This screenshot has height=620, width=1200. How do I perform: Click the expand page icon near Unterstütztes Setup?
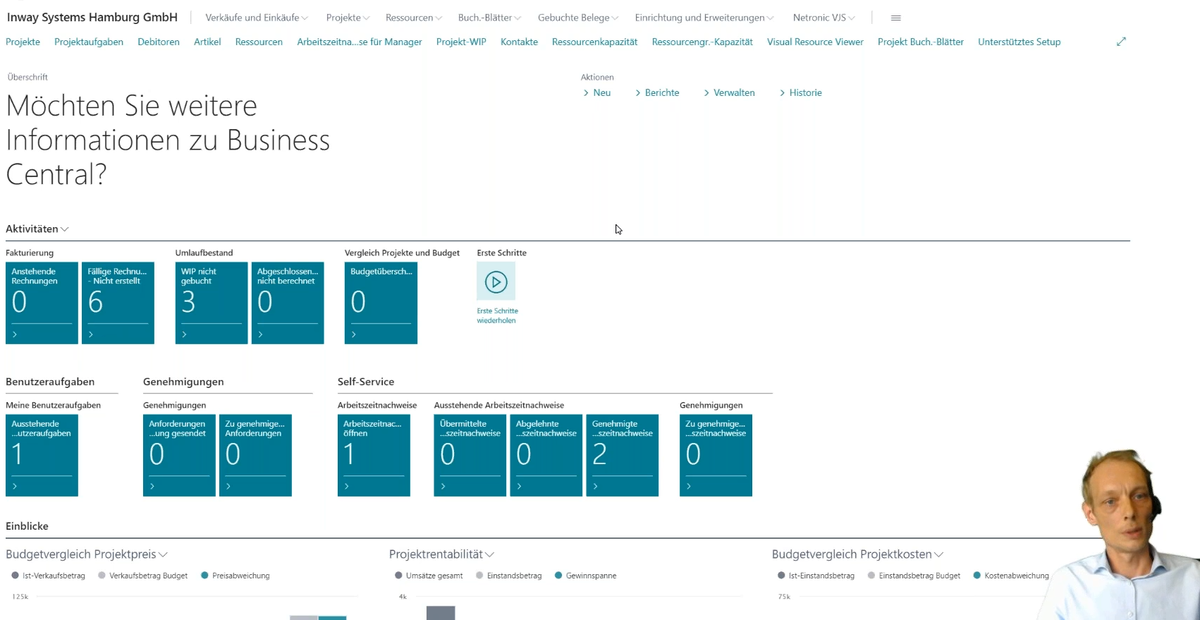(x=1121, y=42)
